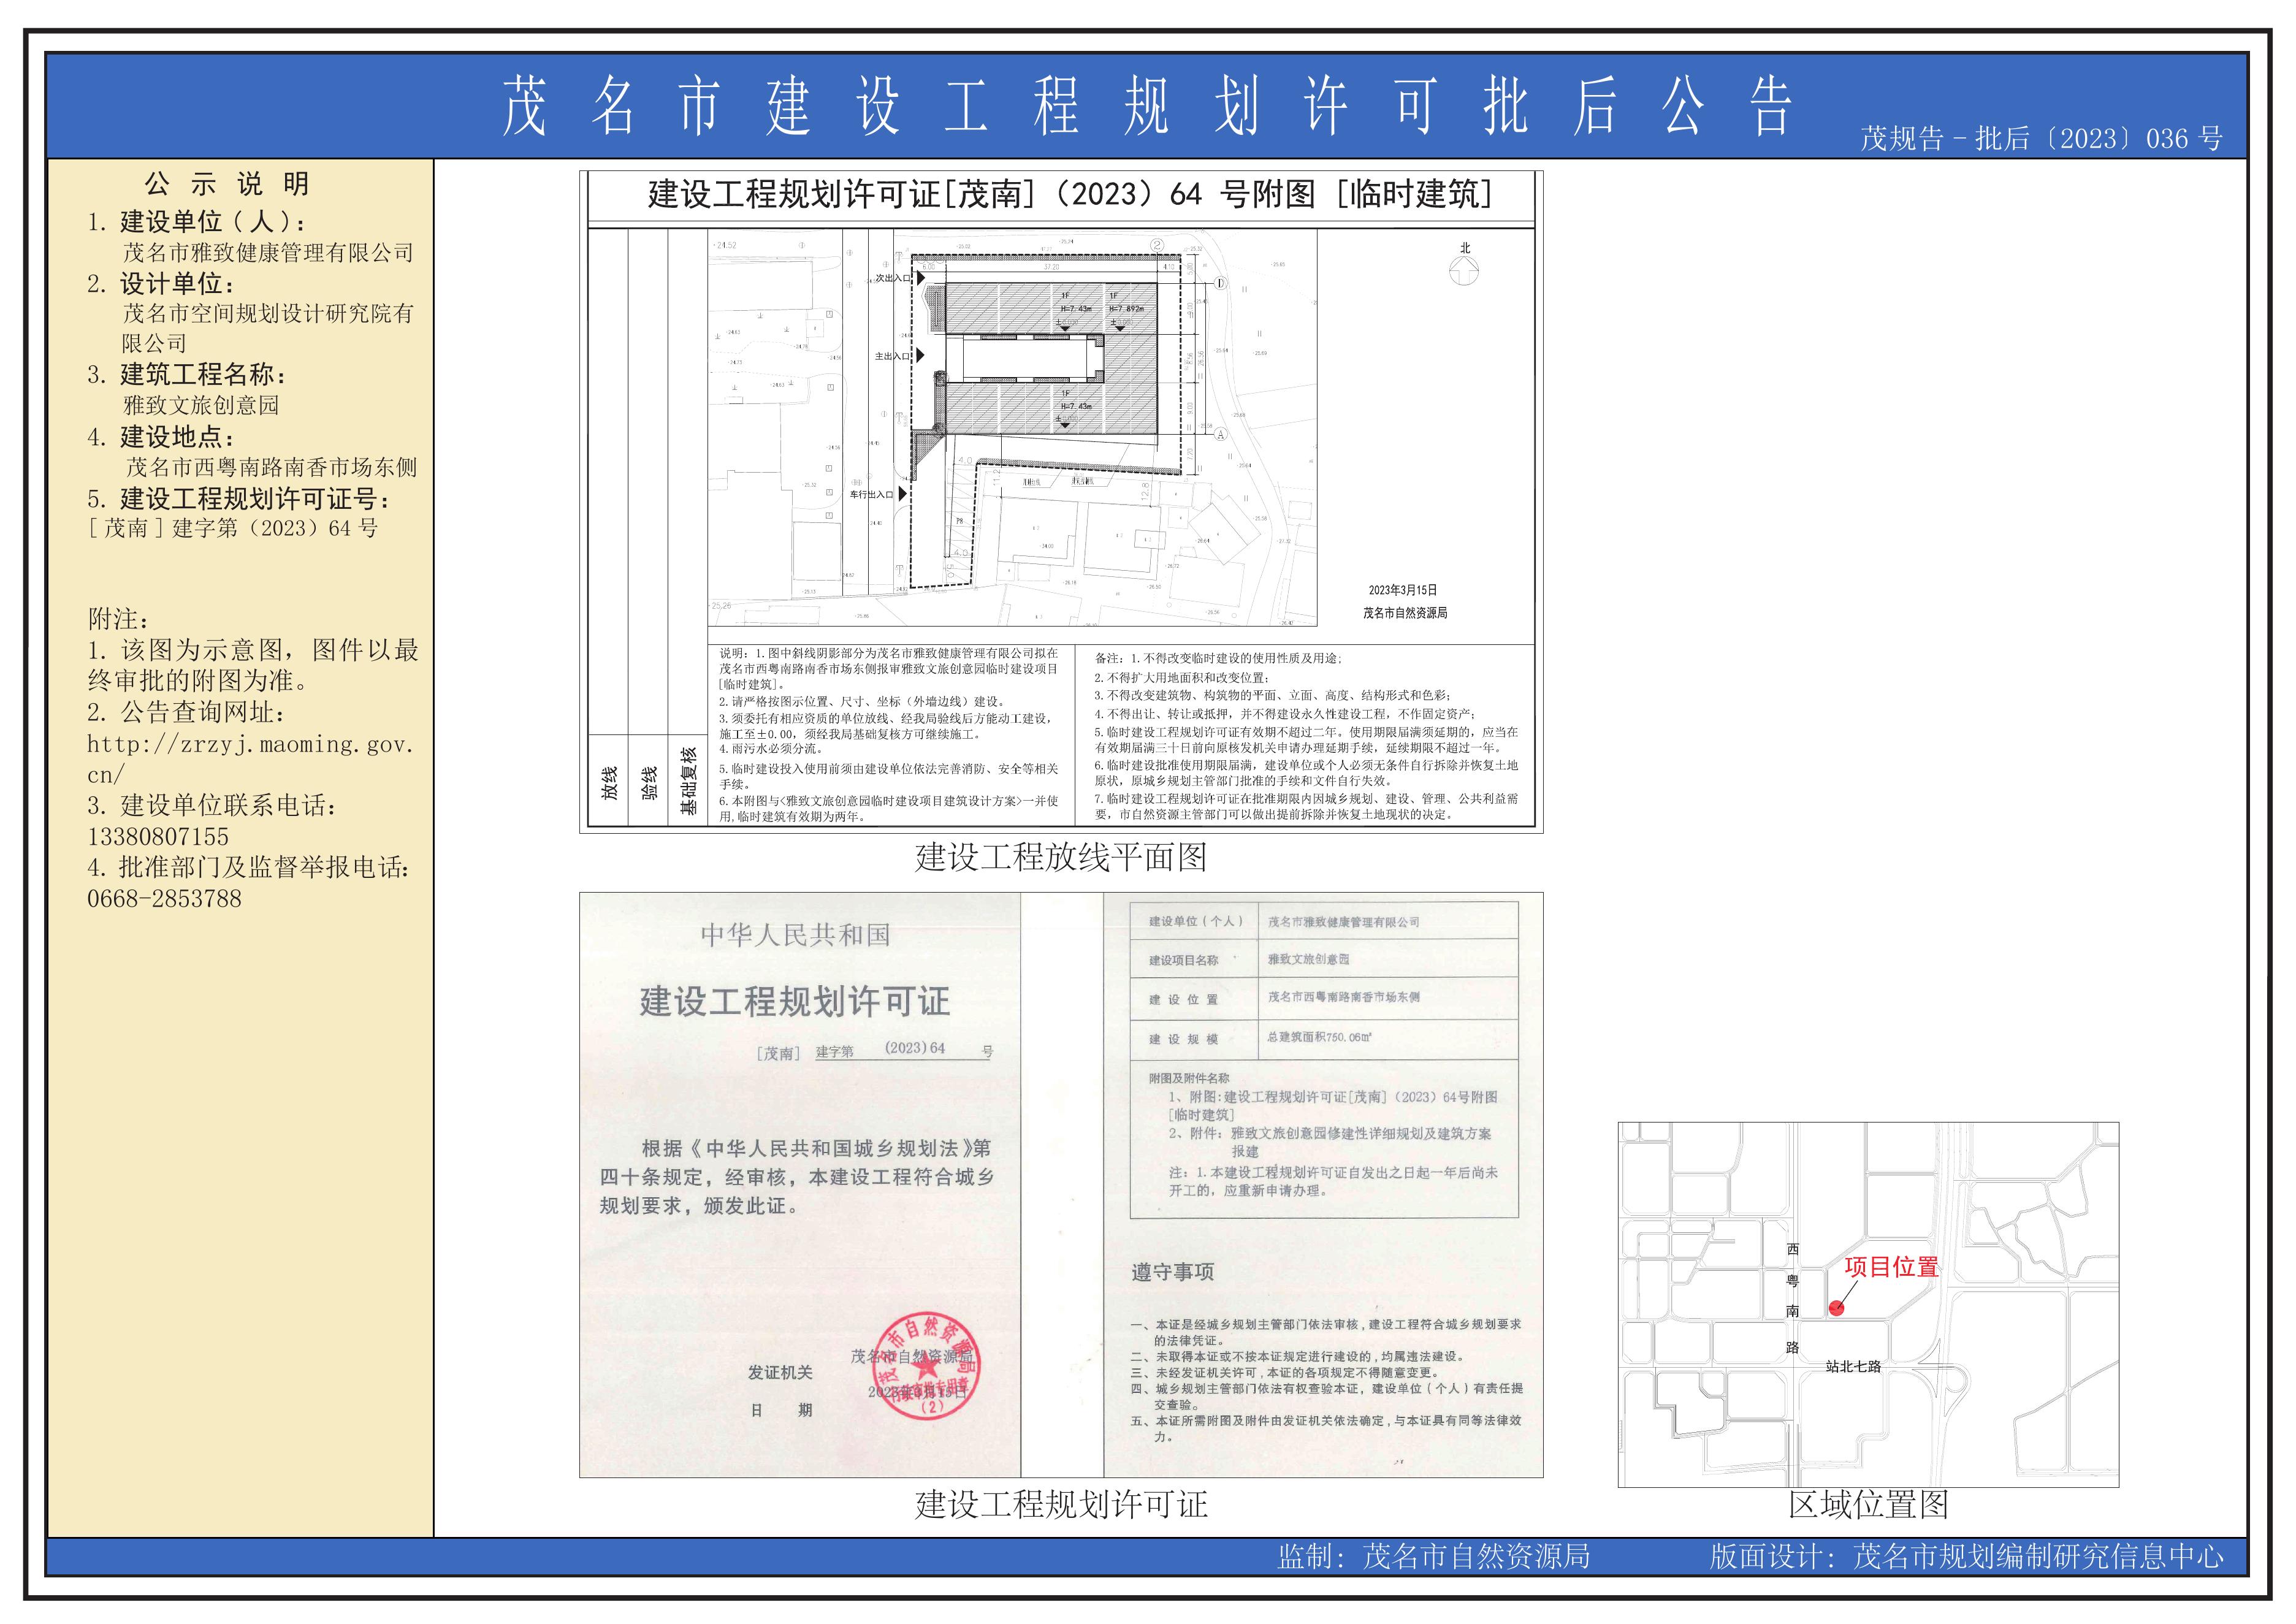The image size is (2296, 1624).
Task: Click the circled axis marker A
Action: pos(1220,435)
